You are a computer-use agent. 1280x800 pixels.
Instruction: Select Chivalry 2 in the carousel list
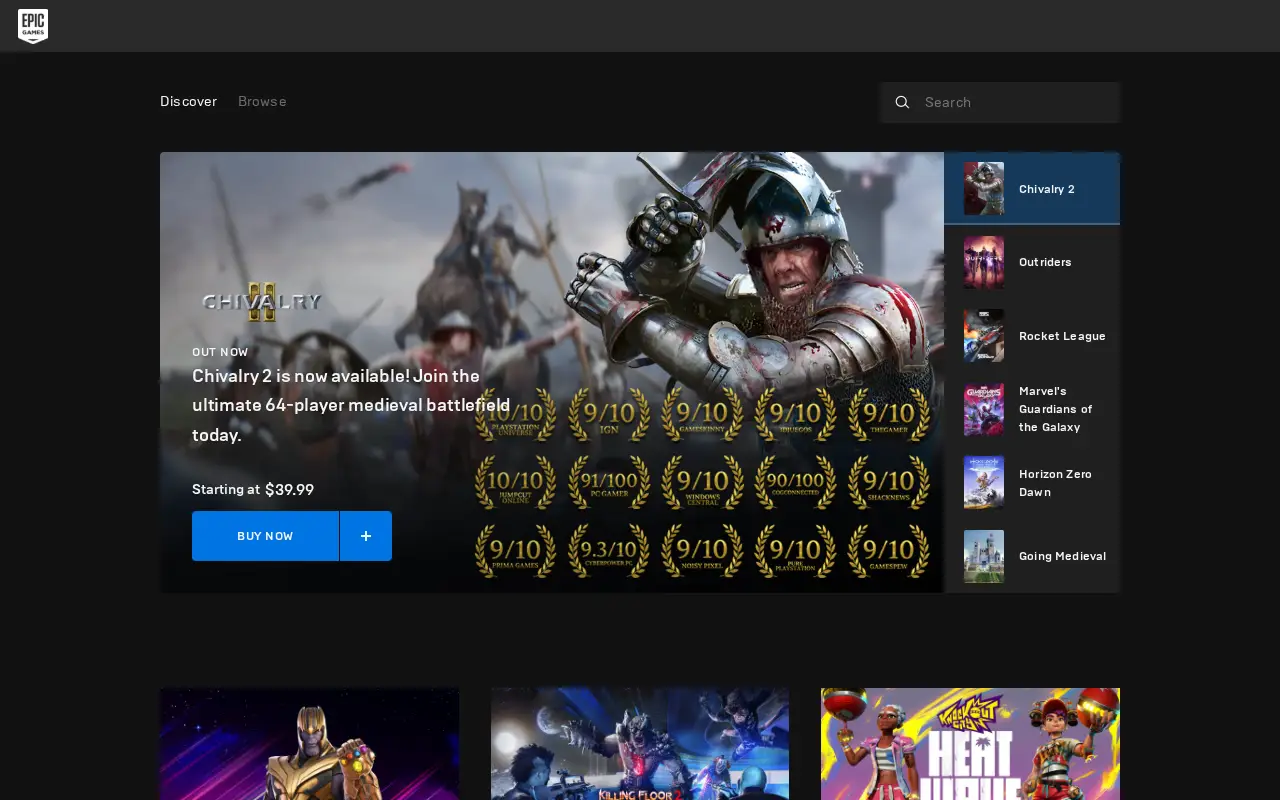(x=1032, y=188)
